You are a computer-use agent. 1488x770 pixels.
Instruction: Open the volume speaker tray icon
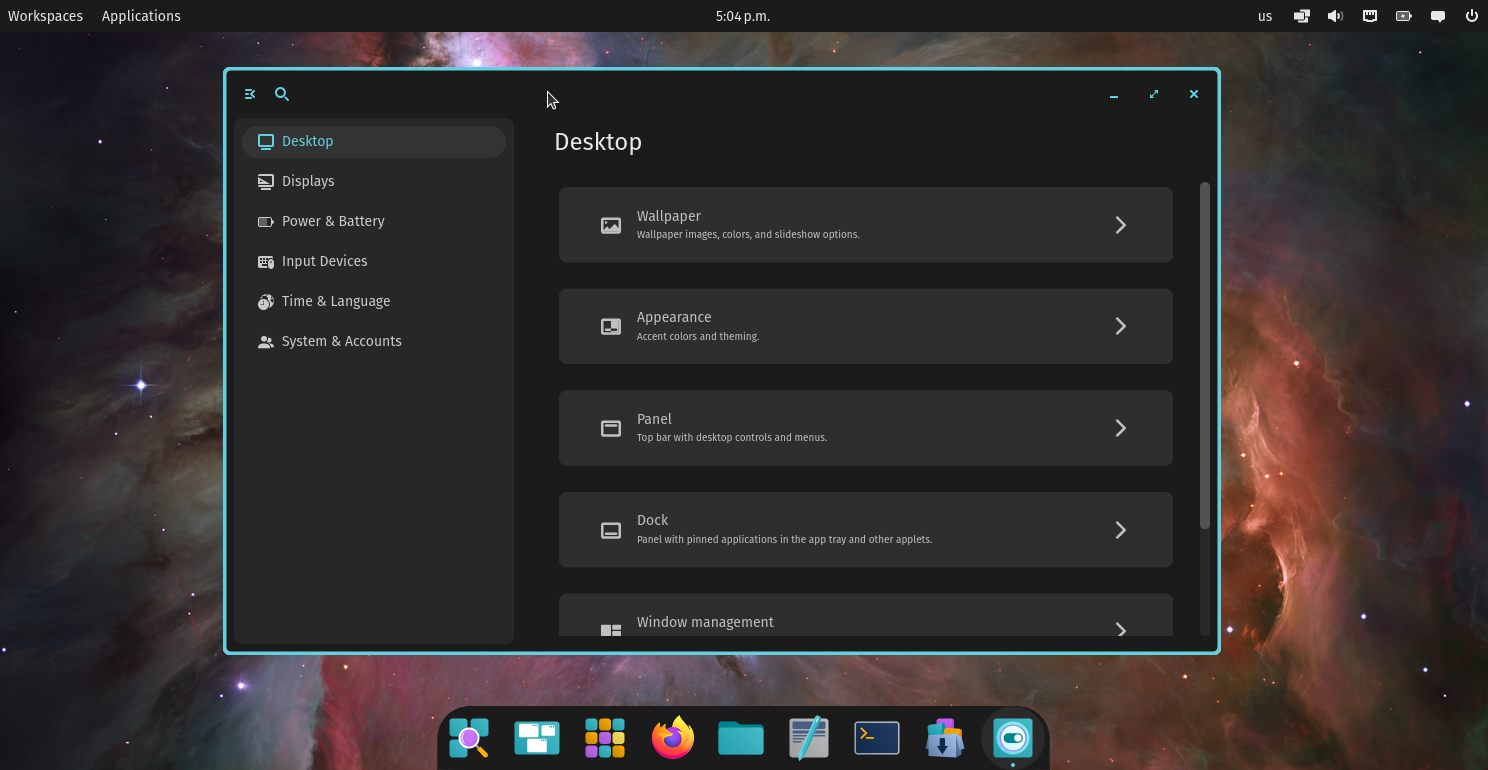pyautogui.click(x=1335, y=16)
